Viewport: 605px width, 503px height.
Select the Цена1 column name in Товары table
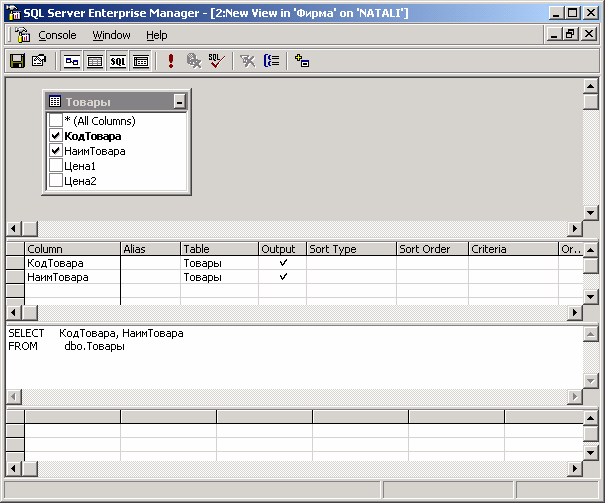point(80,166)
